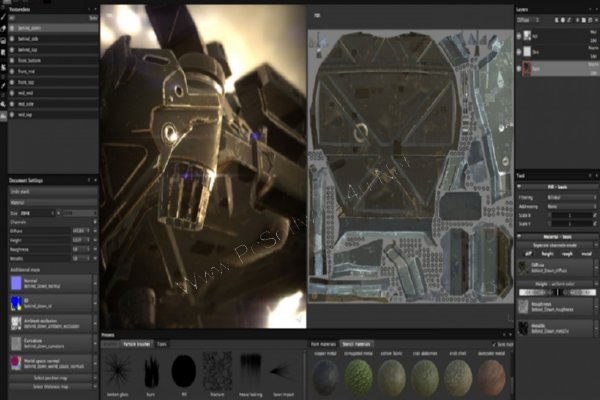Switch to the Particle brushes shelf tab
The width and height of the screenshot is (600, 400).
click(x=137, y=344)
